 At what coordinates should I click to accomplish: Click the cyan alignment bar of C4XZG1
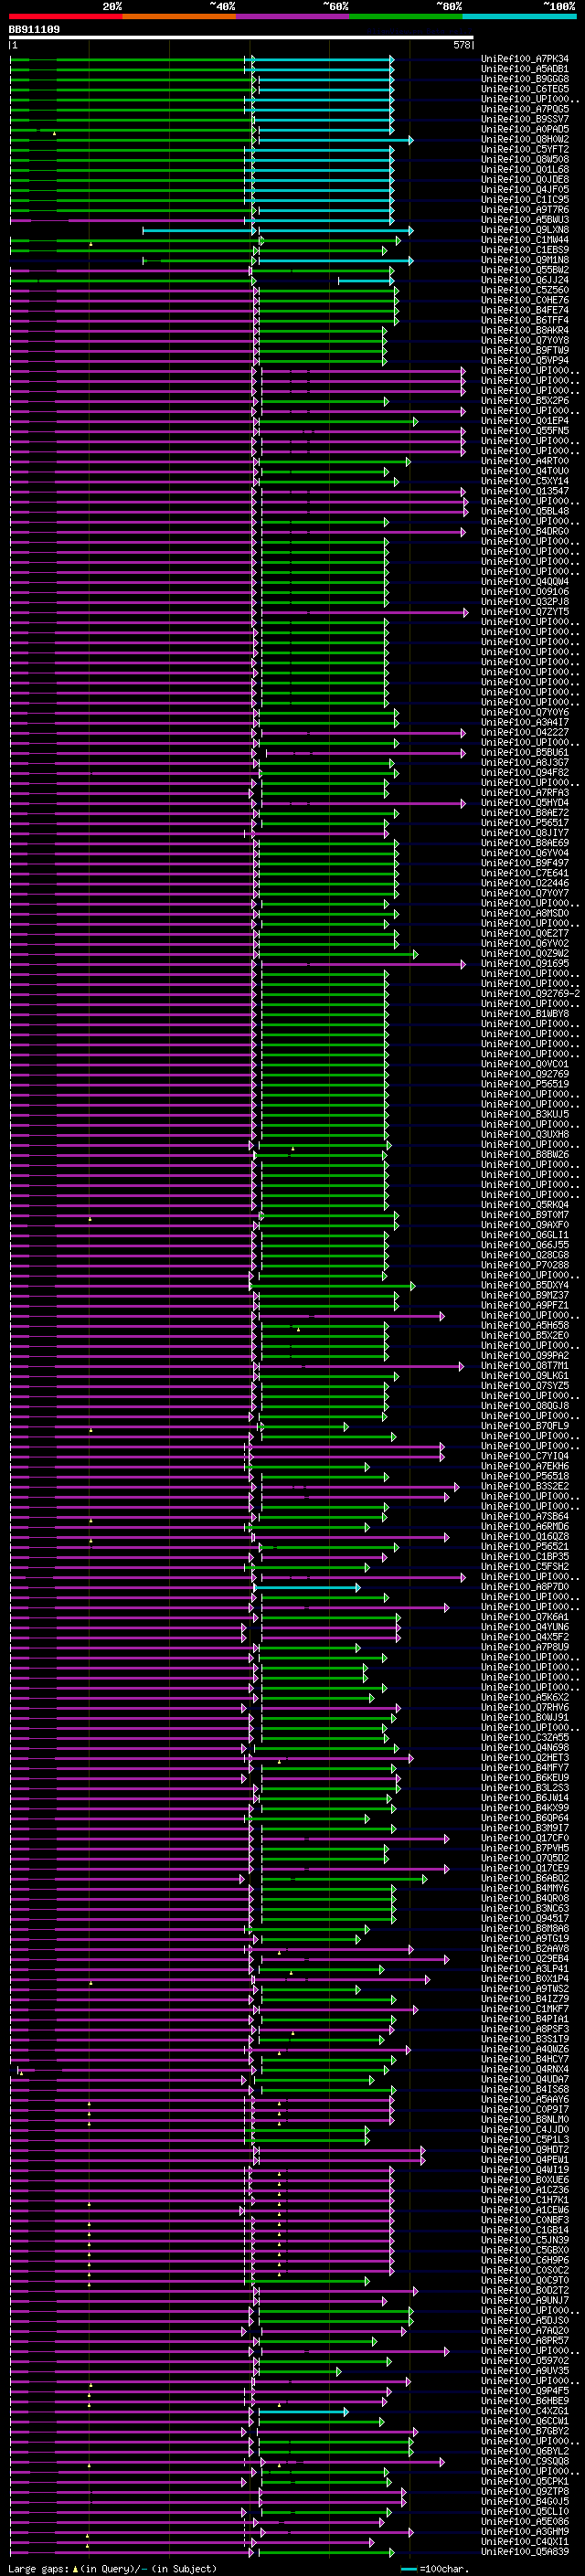(304, 2411)
